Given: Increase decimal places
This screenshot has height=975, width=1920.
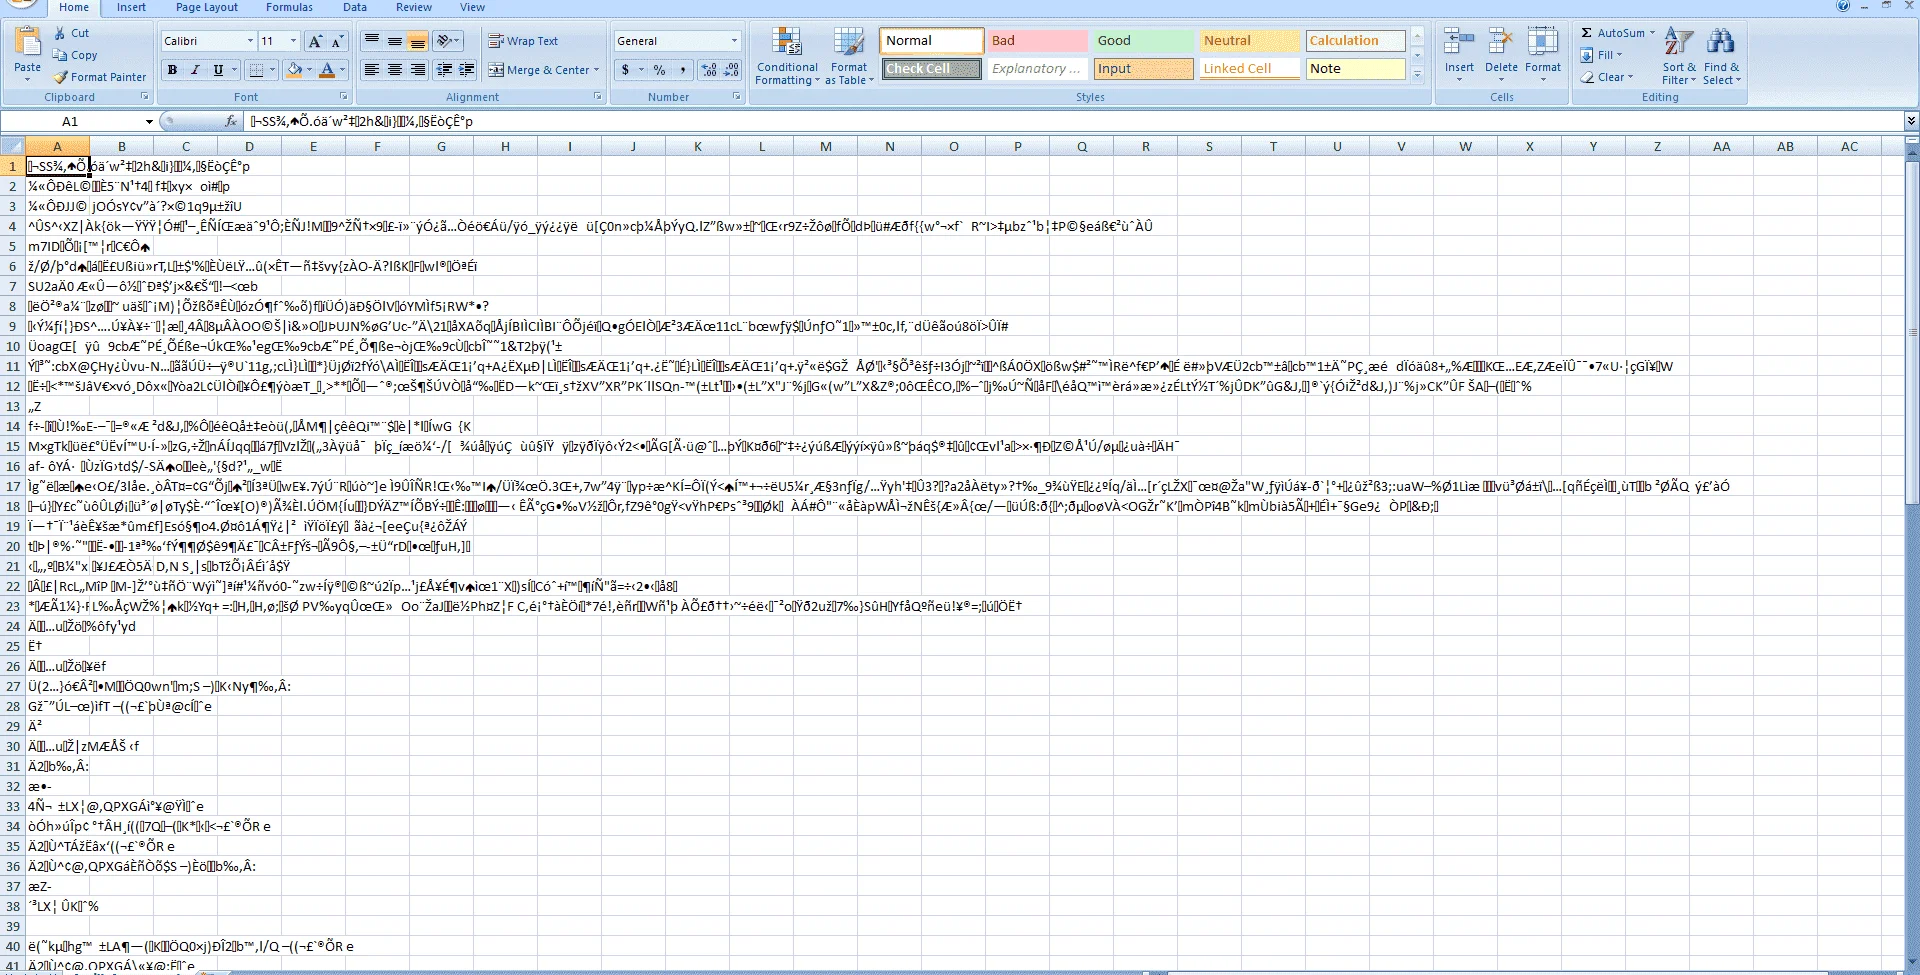Looking at the screenshot, I should (x=709, y=70).
